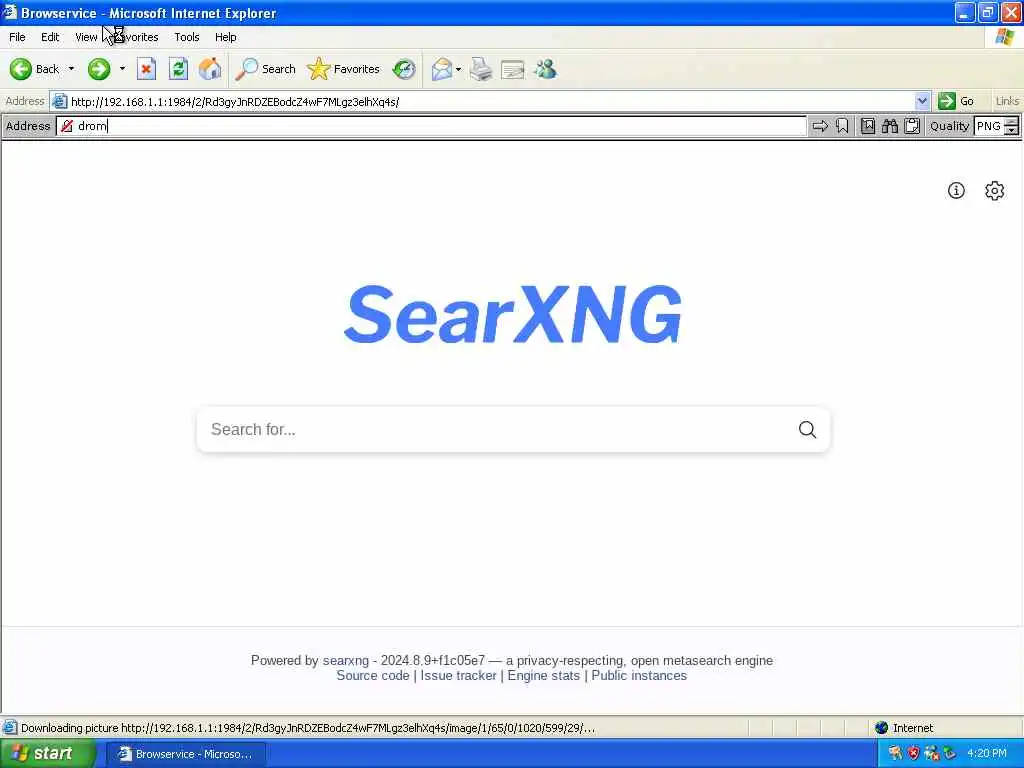Image resolution: width=1024 pixels, height=768 pixels.
Task: Open the Tools menu
Action: [187, 37]
